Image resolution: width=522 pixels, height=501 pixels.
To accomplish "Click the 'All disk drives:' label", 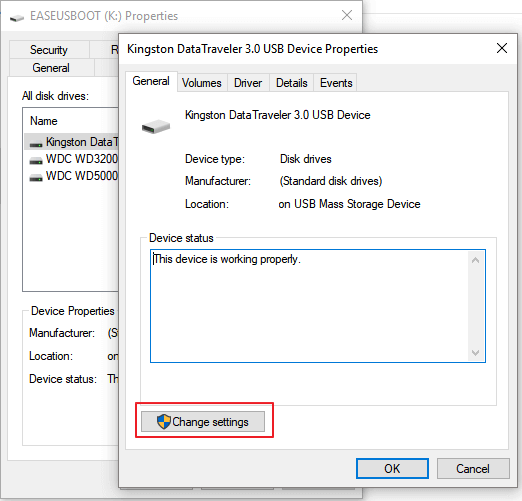I will pos(55,96).
